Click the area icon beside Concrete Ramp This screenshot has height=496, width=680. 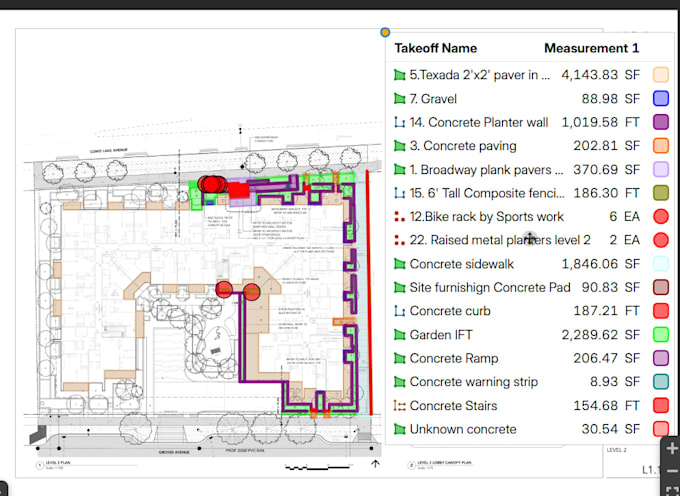(399, 358)
